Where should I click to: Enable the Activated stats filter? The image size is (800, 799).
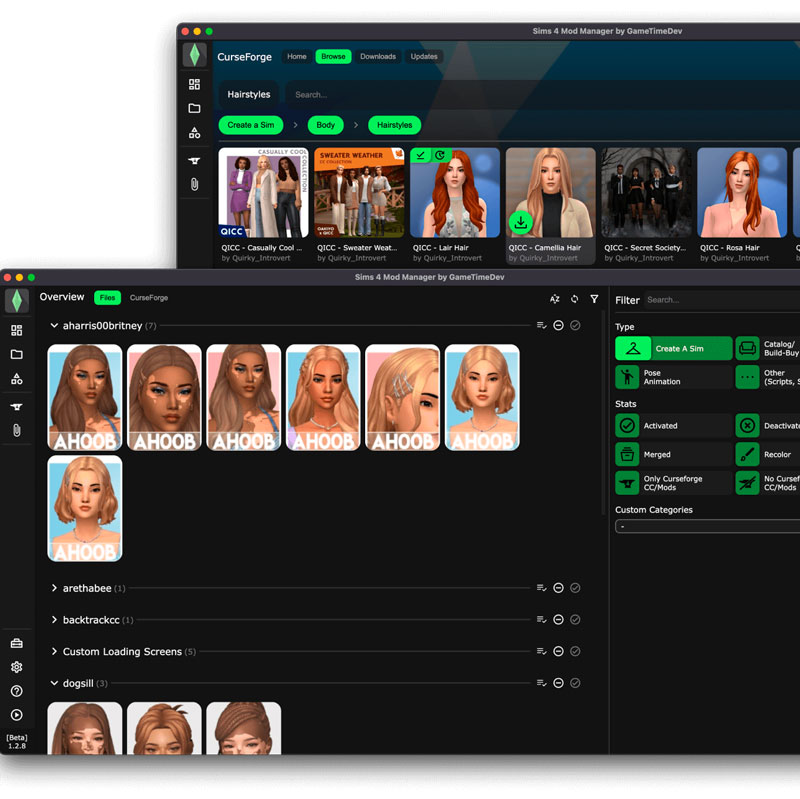tap(673, 426)
